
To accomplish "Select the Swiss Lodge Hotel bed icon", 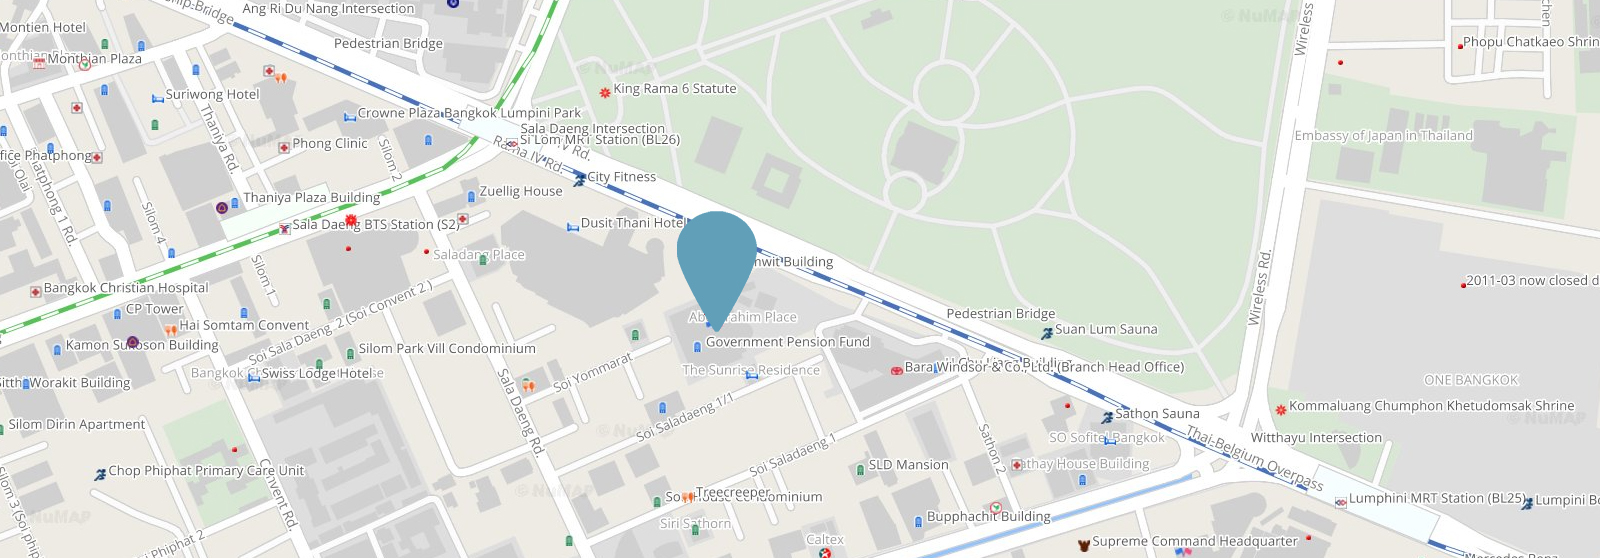I will 254,377.
